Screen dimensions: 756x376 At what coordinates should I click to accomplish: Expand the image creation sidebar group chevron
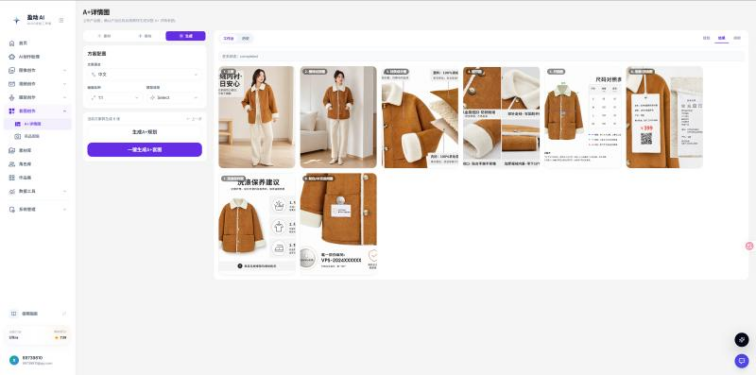(65, 70)
